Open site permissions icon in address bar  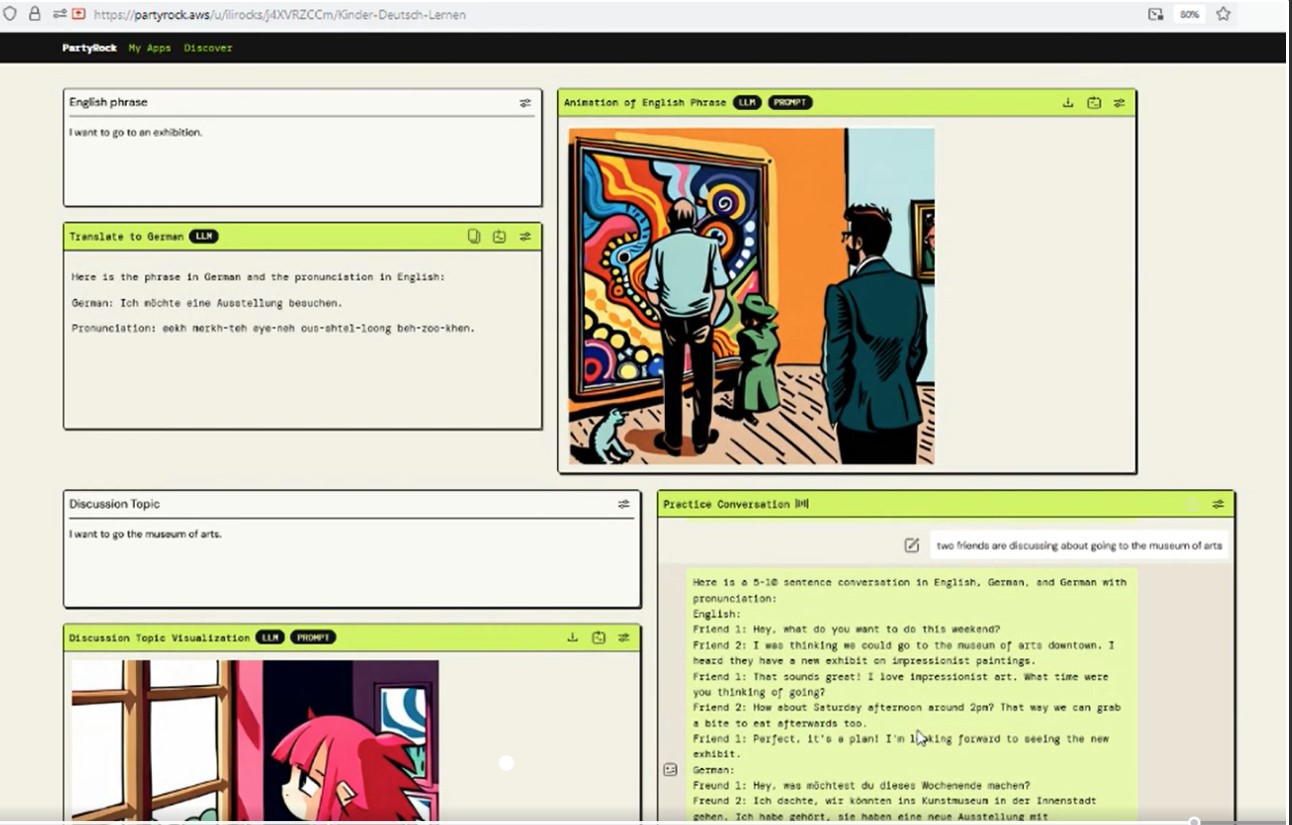coord(59,14)
